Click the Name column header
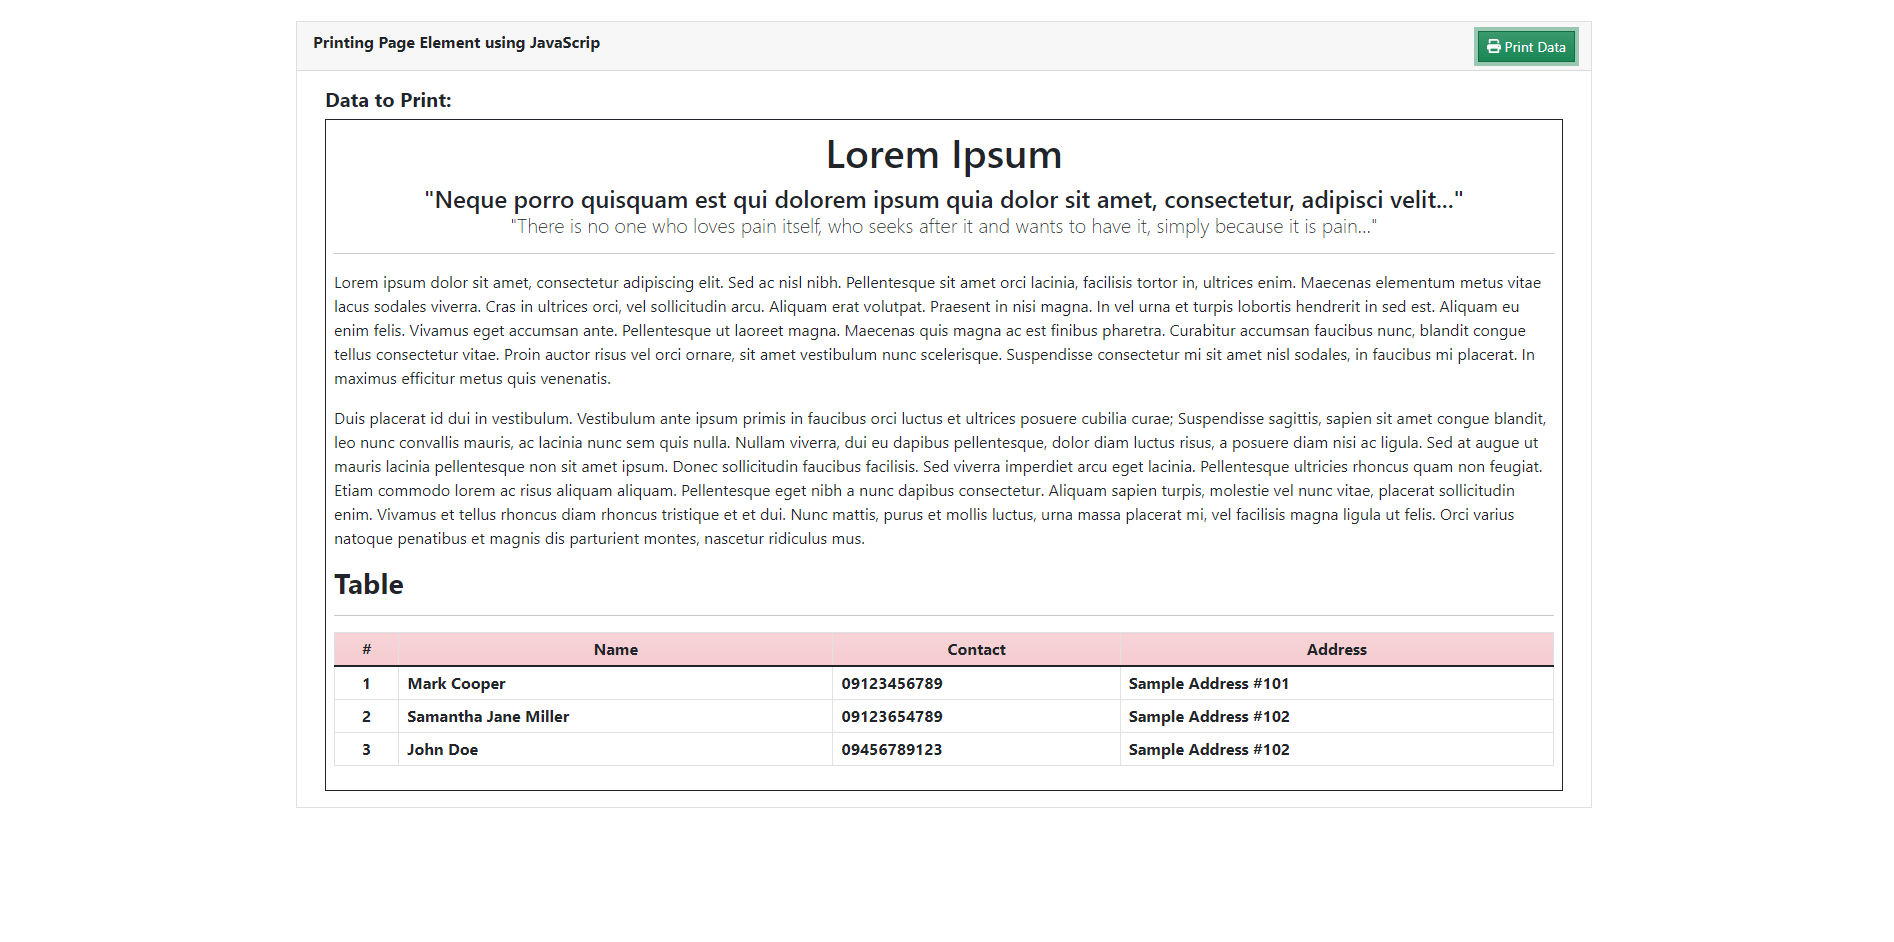Image resolution: width=1894 pixels, height=942 pixels. (x=614, y=649)
